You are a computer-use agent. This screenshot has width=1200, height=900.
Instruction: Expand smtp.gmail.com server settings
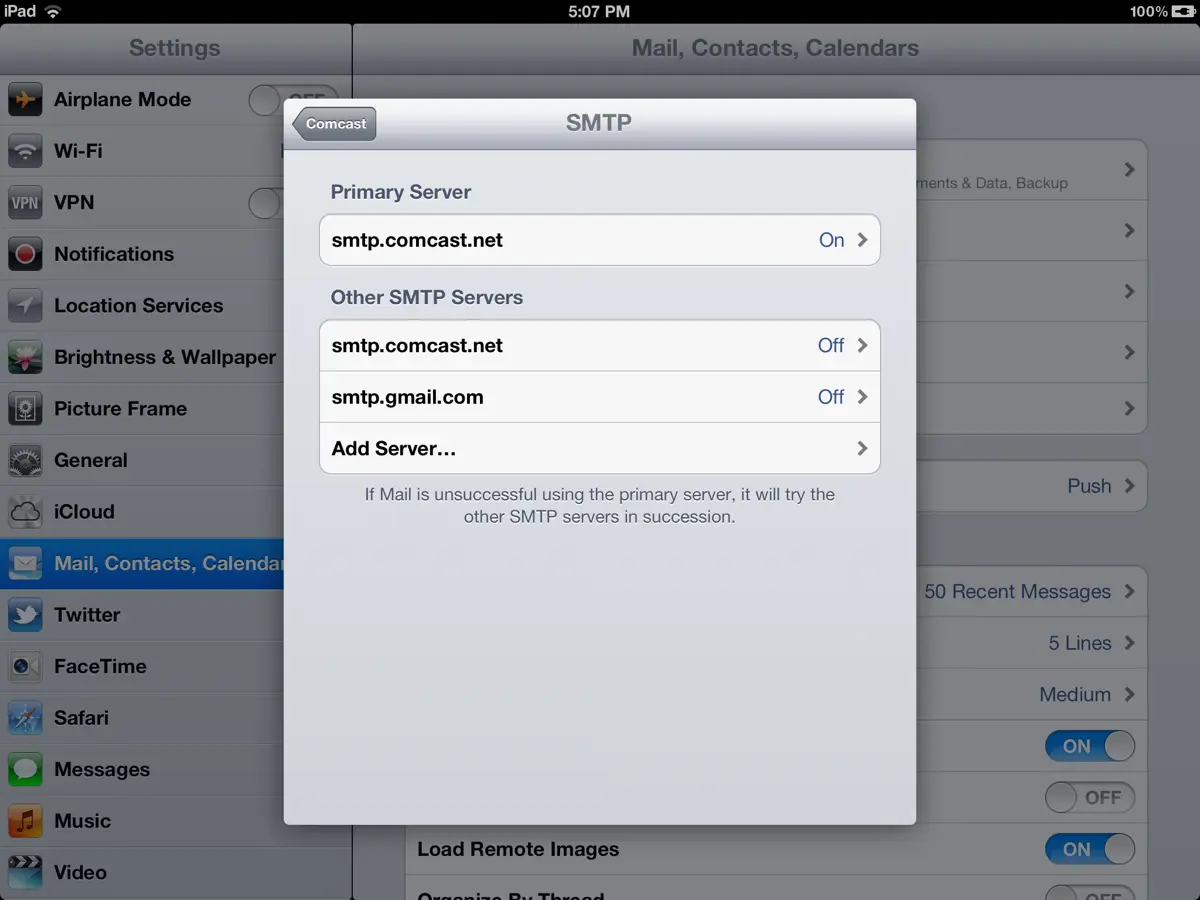pyautogui.click(x=599, y=397)
